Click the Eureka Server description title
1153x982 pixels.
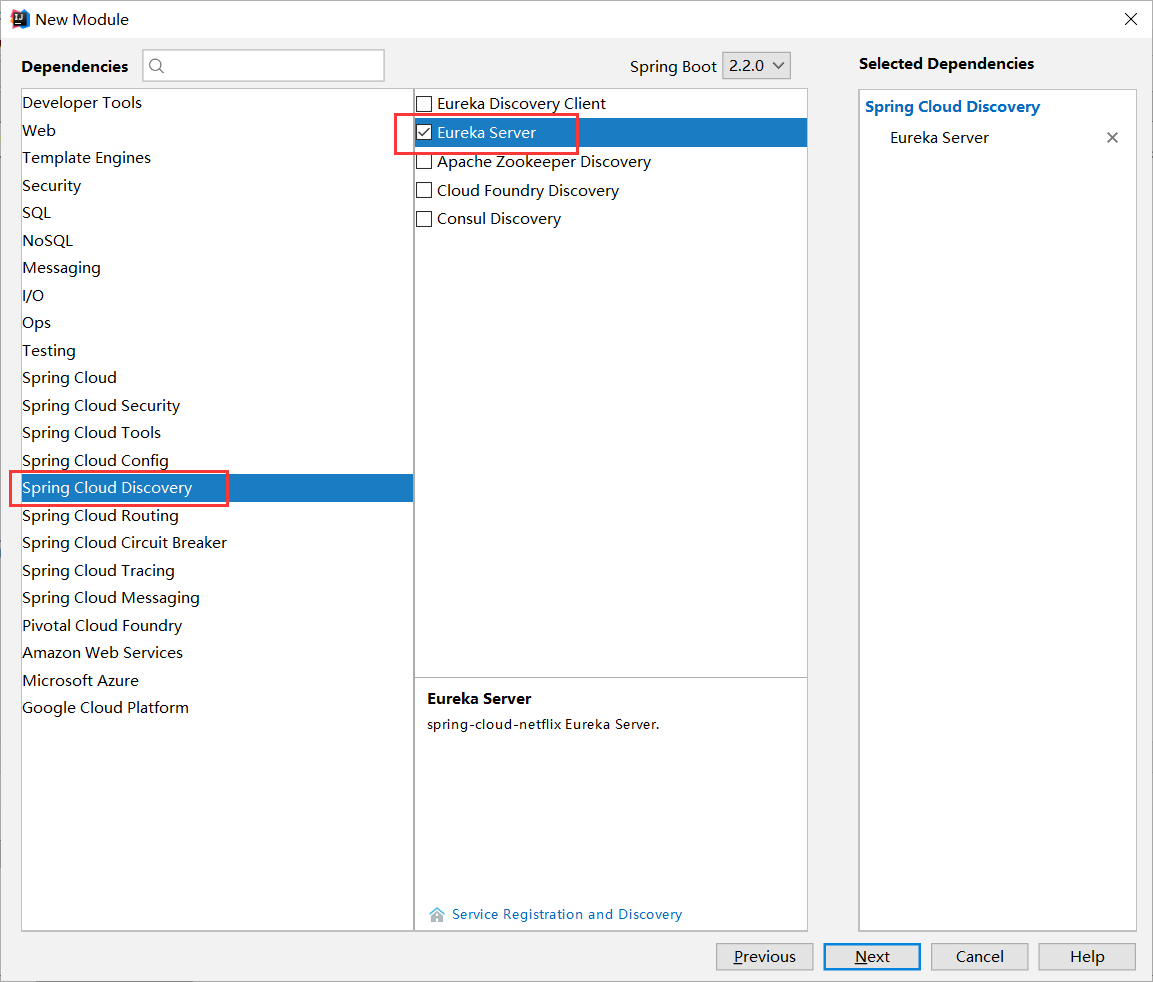coord(479,699)
